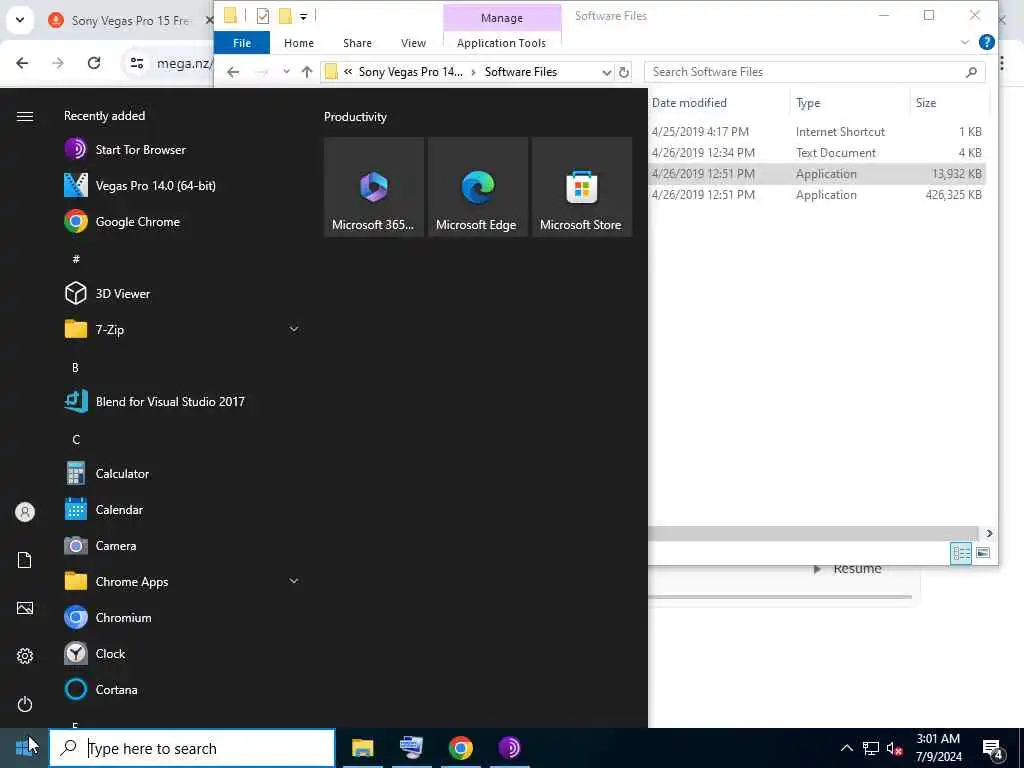Switch to details view in Explorer
Screen dimensions: 1024x768
coord(961,553)
